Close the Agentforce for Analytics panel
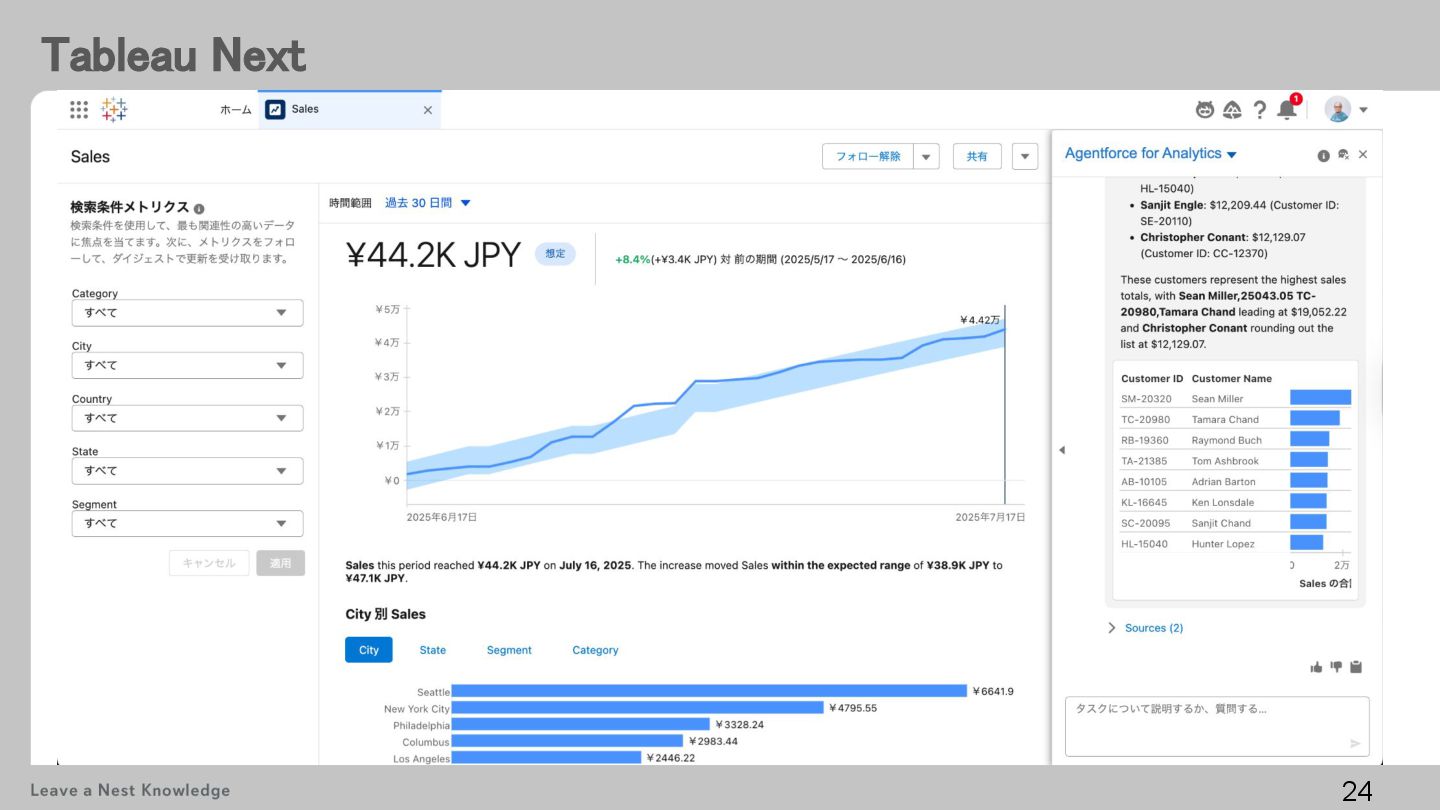 1363,155
